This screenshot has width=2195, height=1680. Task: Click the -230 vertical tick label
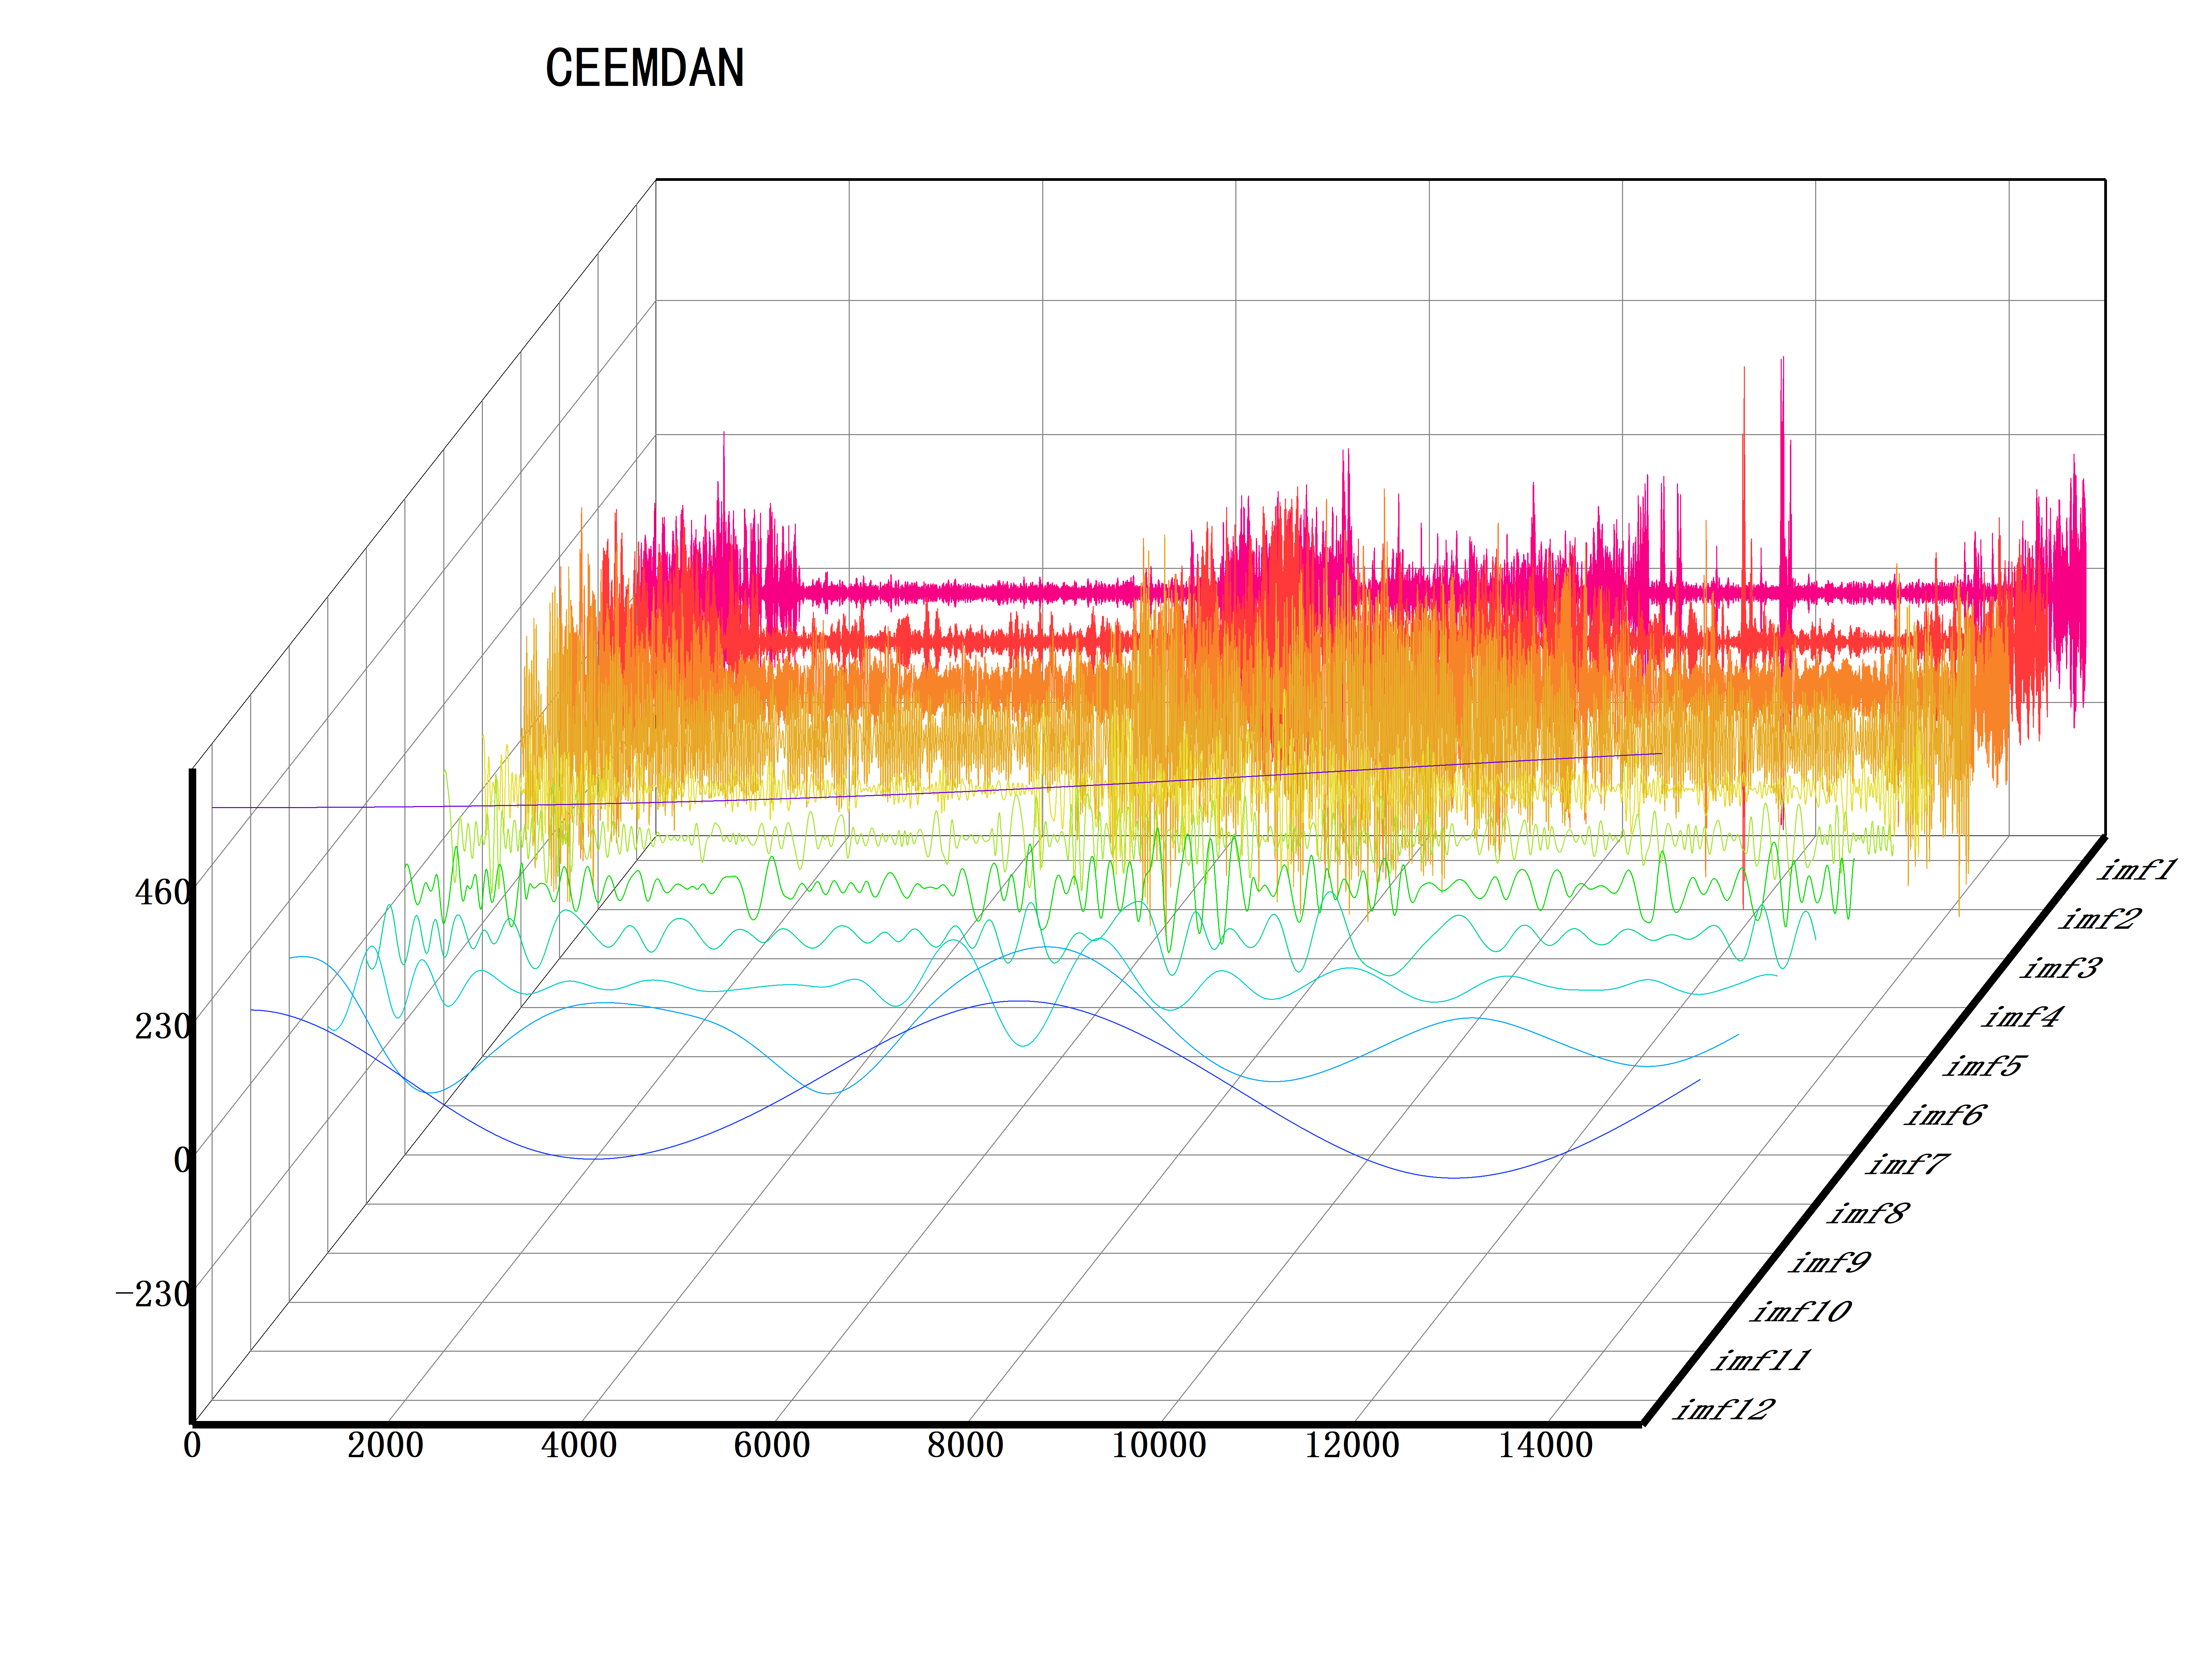(152, 1294)
